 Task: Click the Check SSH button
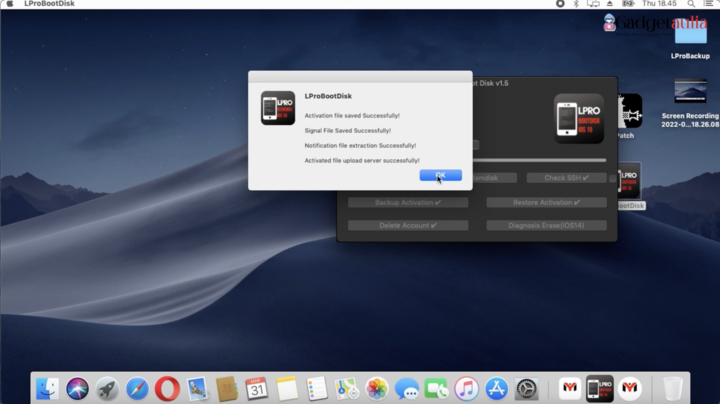point(566,178)
